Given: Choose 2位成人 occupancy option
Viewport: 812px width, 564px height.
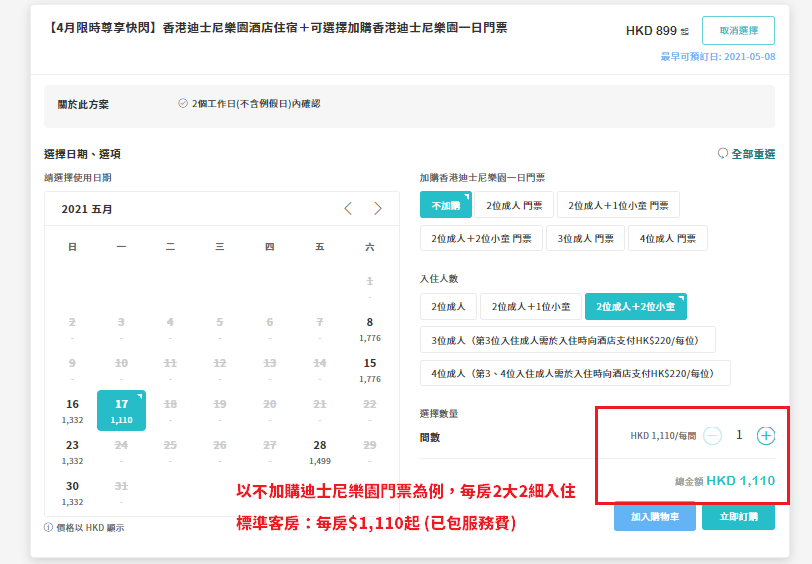Looking at the screenshot, I should coord(448,307).
